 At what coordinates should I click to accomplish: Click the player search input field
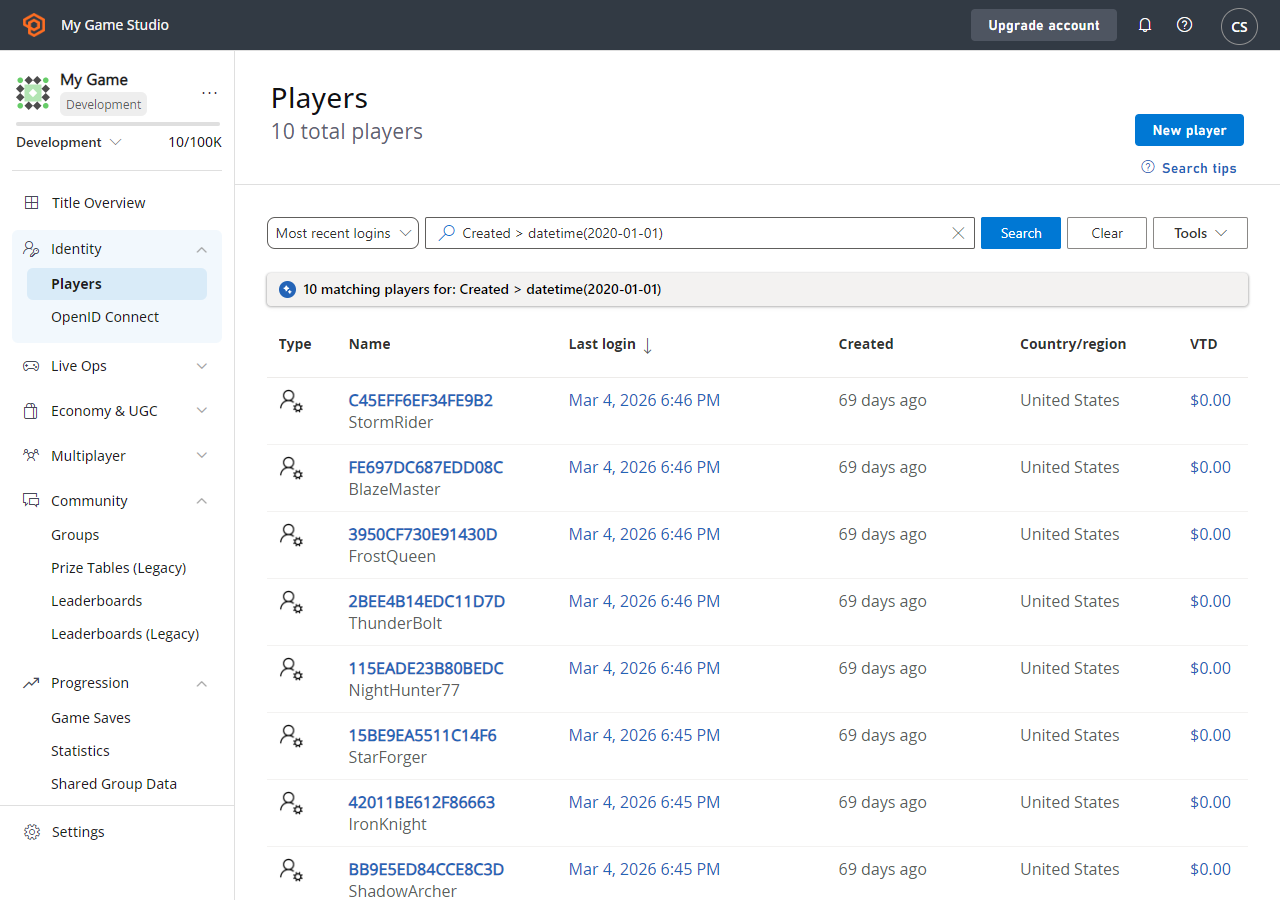coord(700,233)
